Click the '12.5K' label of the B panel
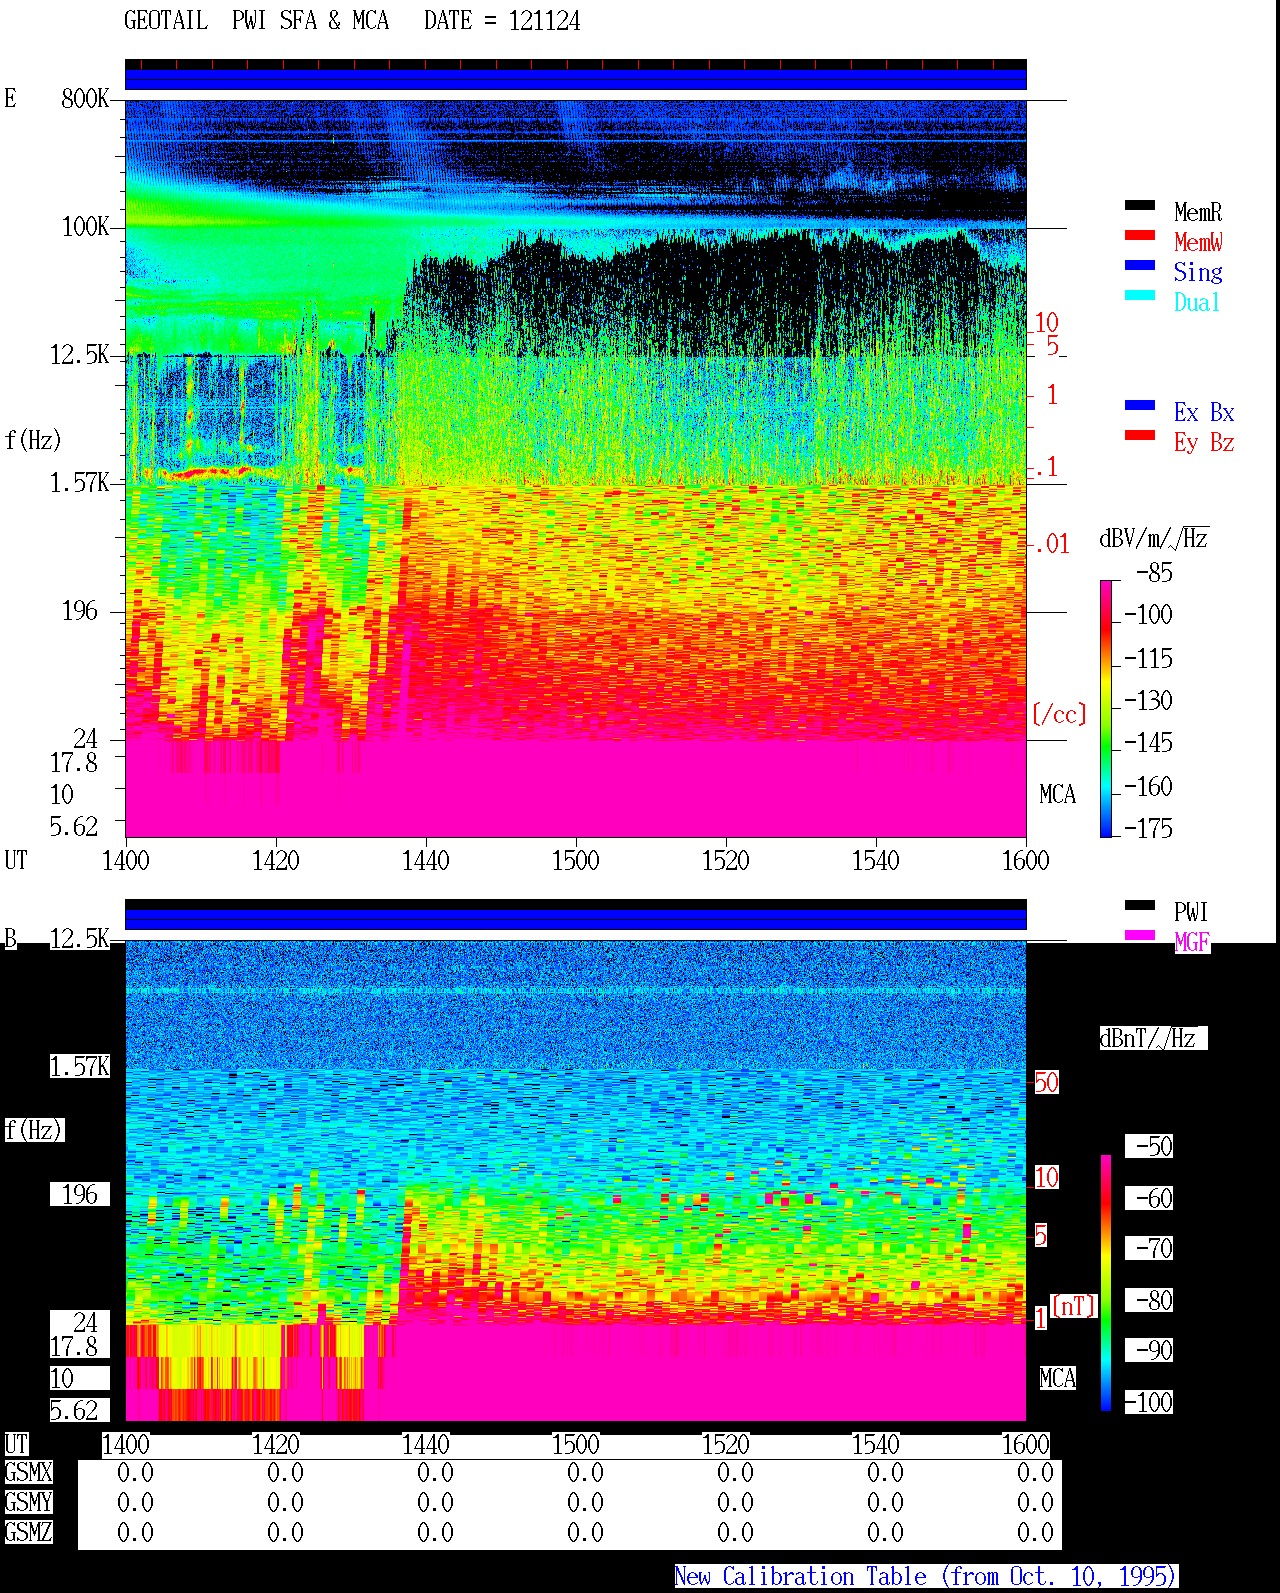 click(x=79, y=938)
